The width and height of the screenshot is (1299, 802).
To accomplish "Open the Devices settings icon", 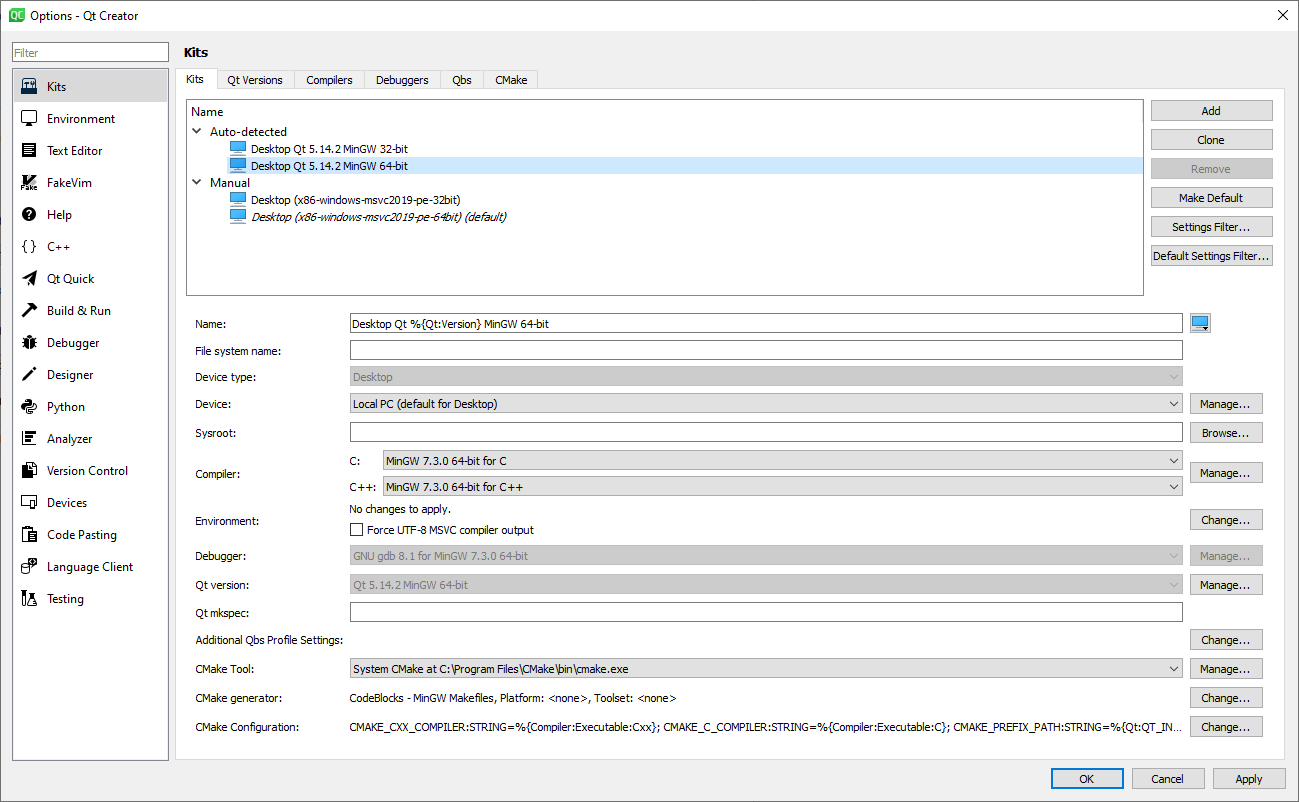I will (x=29, y=503).
